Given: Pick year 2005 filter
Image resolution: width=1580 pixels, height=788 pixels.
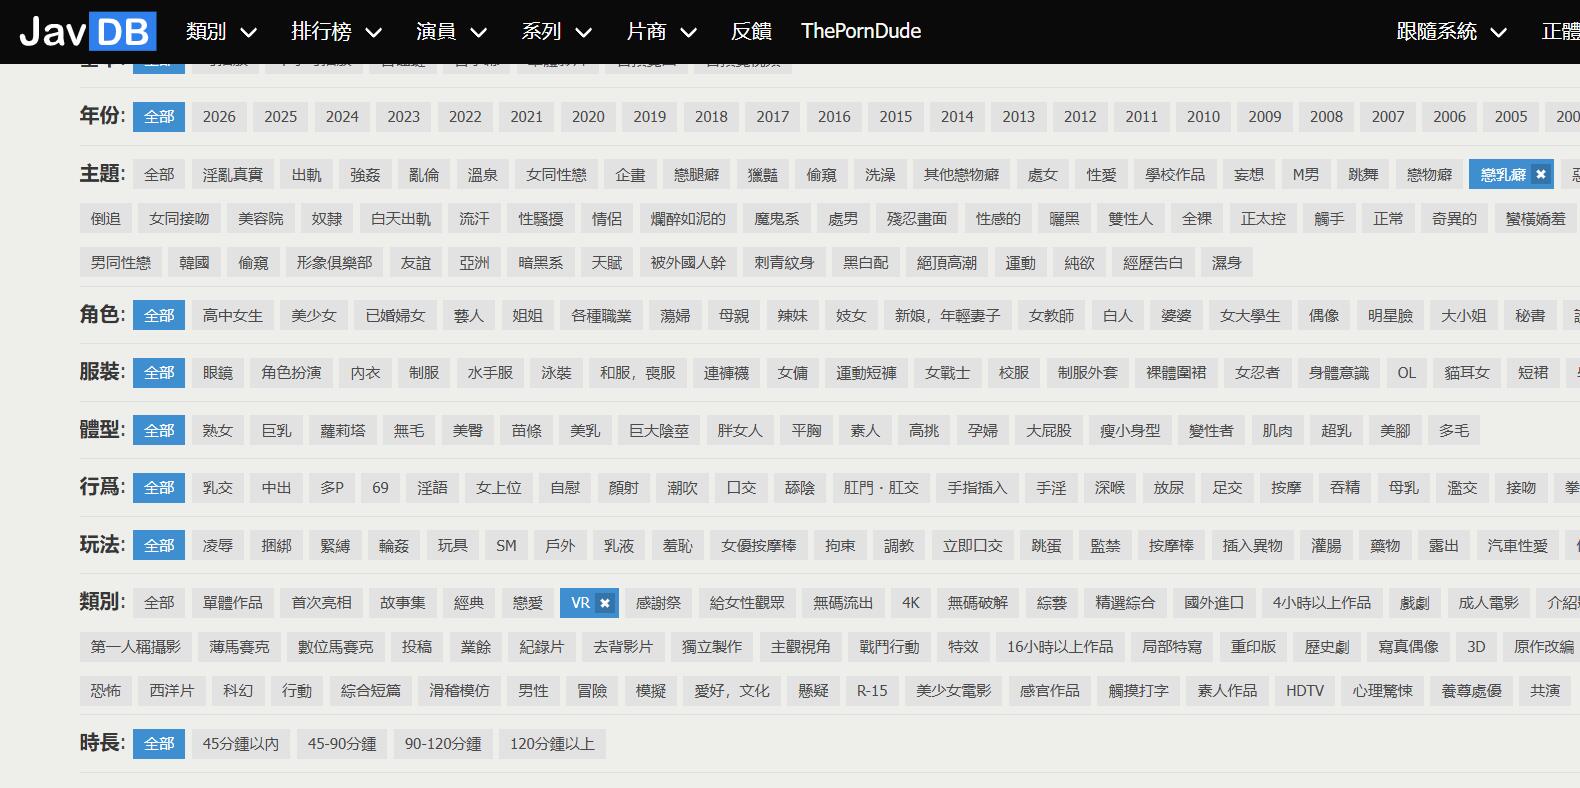Looking at the screenshot, I should [x=1511, y=117].
